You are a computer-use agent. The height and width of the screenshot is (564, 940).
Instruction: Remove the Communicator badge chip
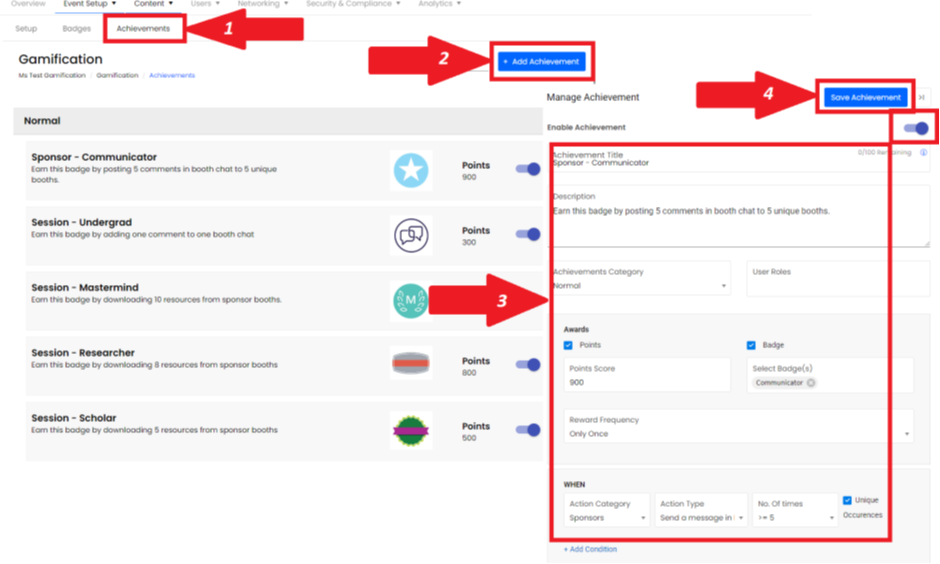[x=811, y=383]
